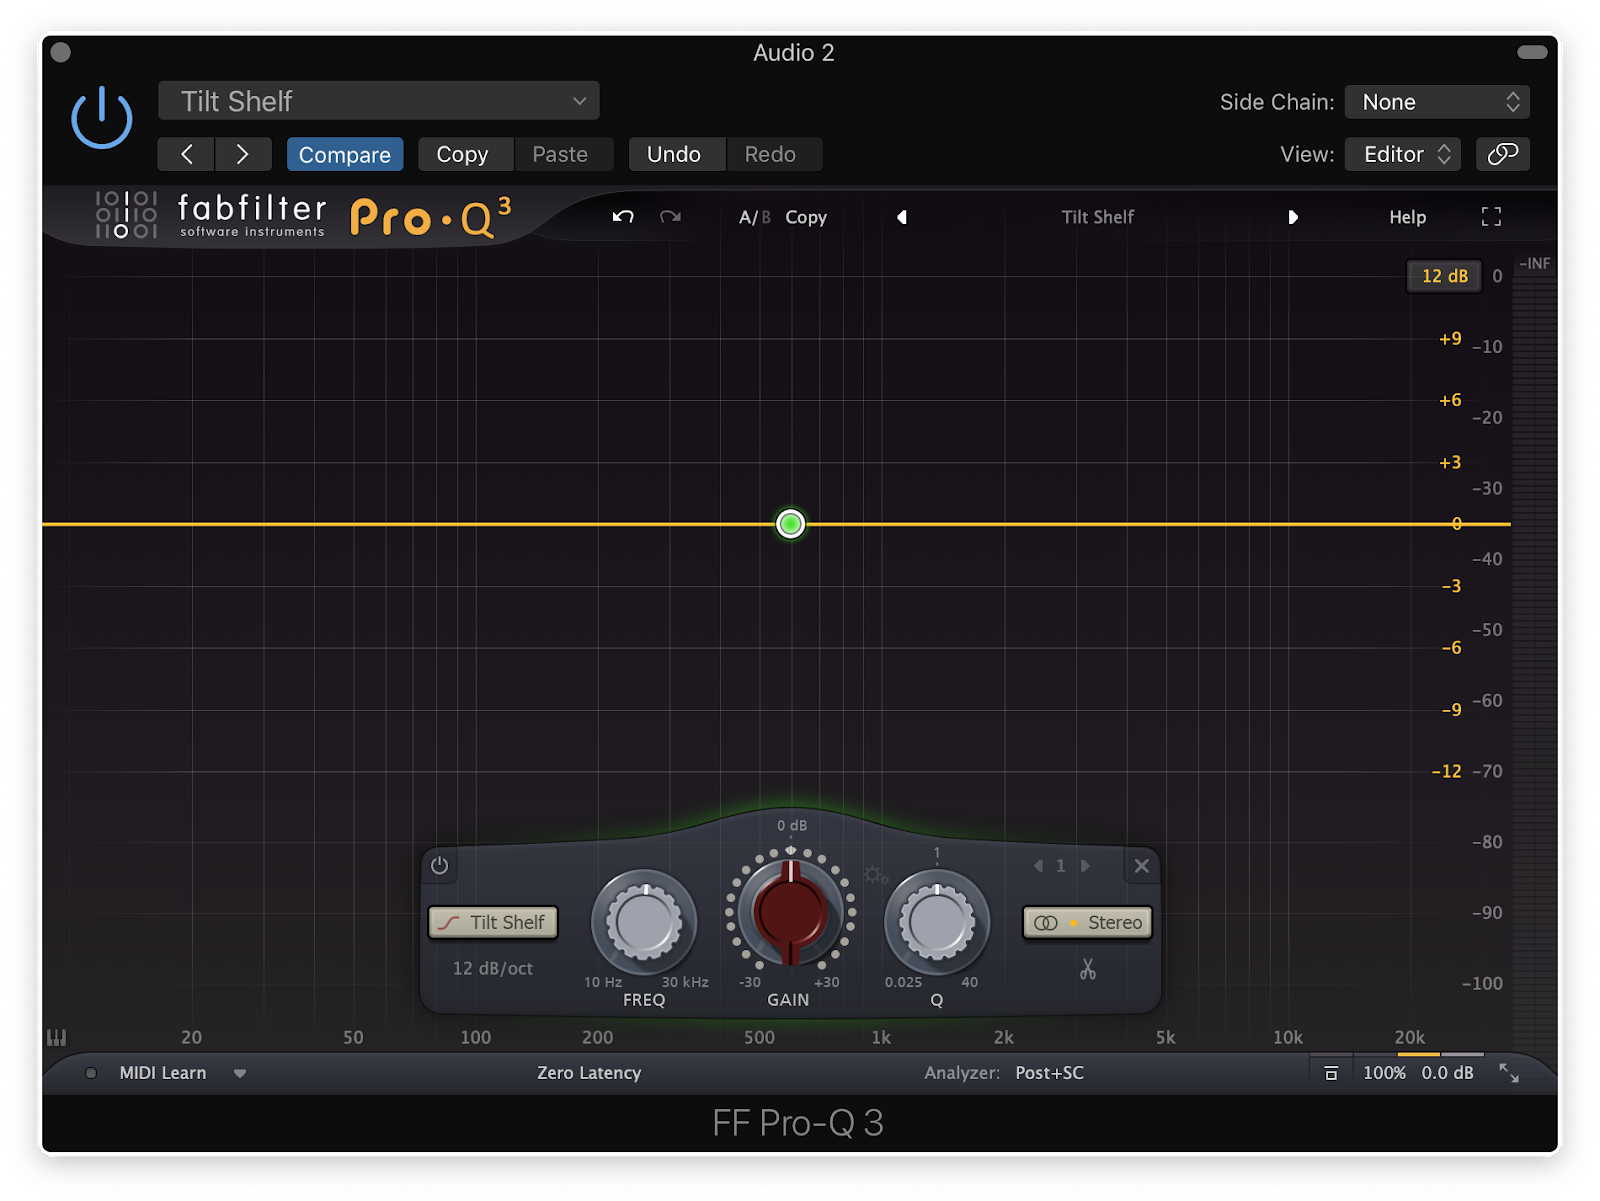The height and width of the screenshot is (1201, 1600).
Task: Click the -12 dB scale label
Action: click(x=1446, y=771)
